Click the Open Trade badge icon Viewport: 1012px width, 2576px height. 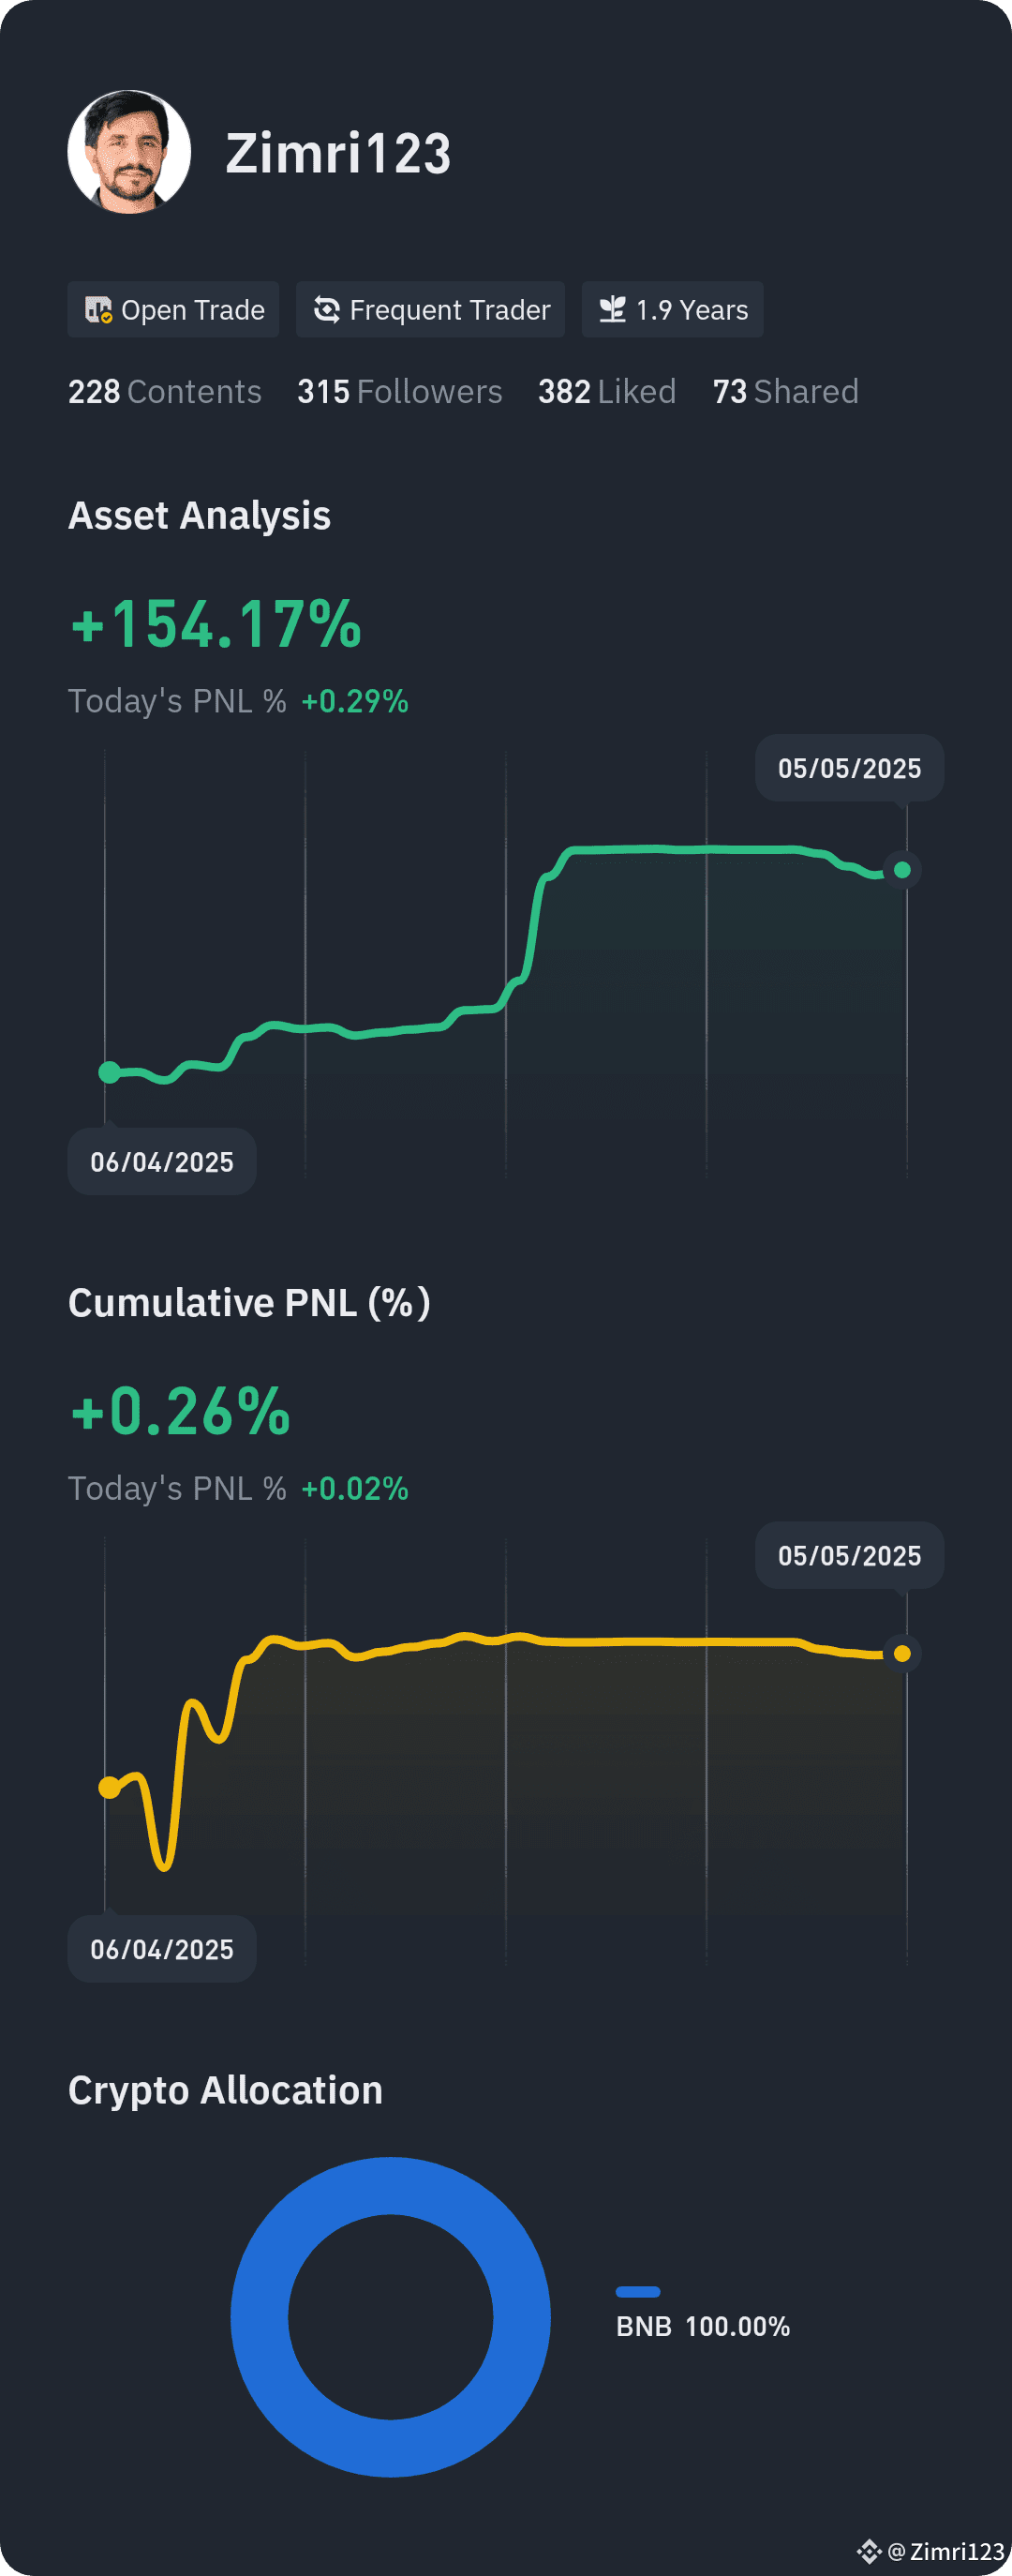click(98, 310)
